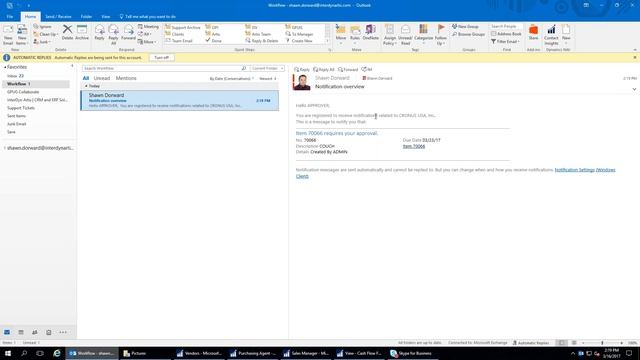The width and height of the screenshot is (640, 360).
Task: Open the Clean Up dropdown
Action: [45, 34]
